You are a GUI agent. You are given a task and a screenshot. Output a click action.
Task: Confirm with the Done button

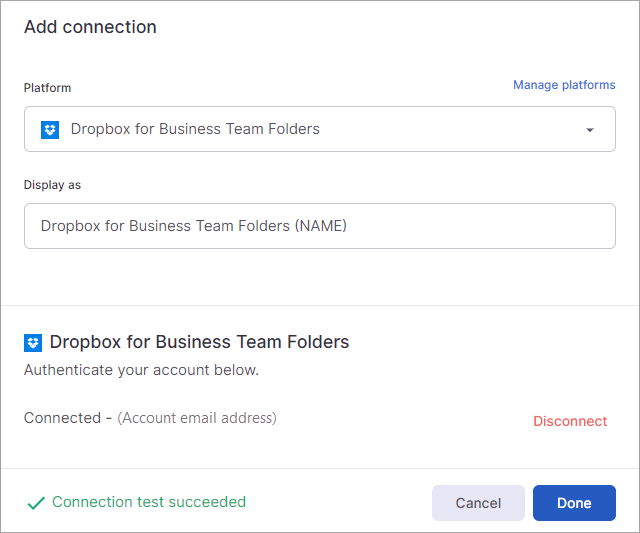574,503
